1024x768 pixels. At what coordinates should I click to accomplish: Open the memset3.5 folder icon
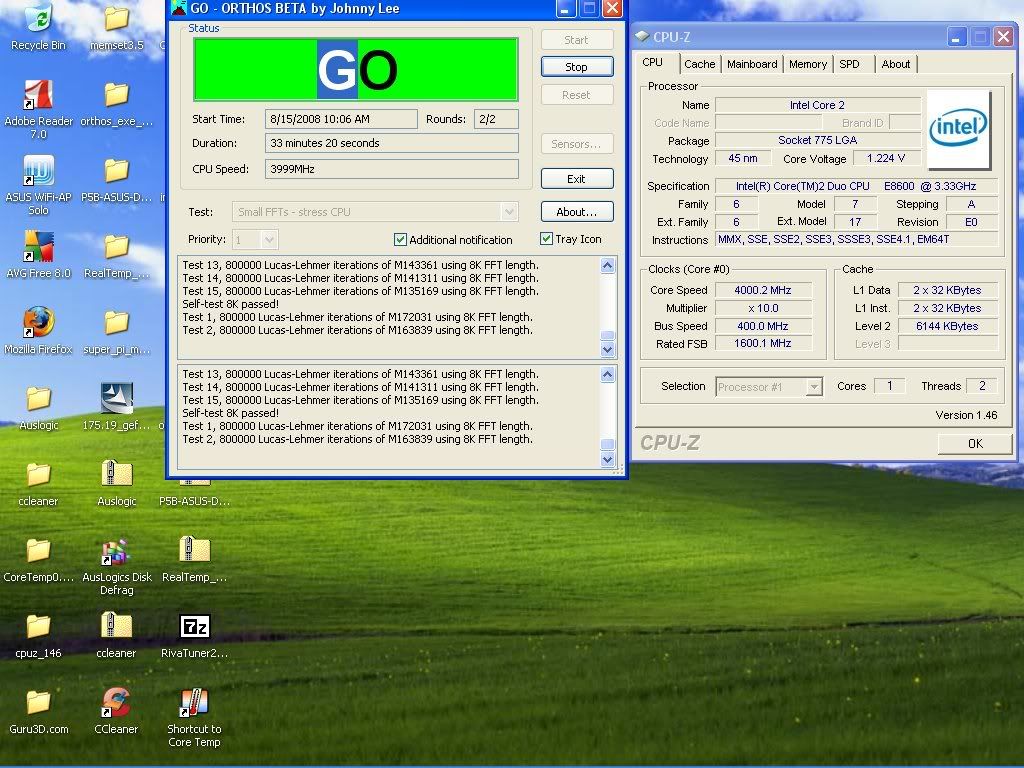point(116,20)
